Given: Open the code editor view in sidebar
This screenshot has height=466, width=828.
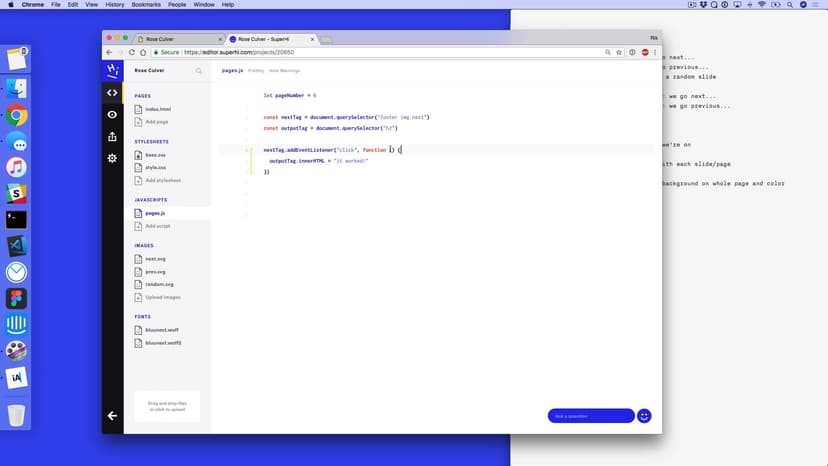Looking at the screenshot, I should pyautogui.click(x=112, y=93).
